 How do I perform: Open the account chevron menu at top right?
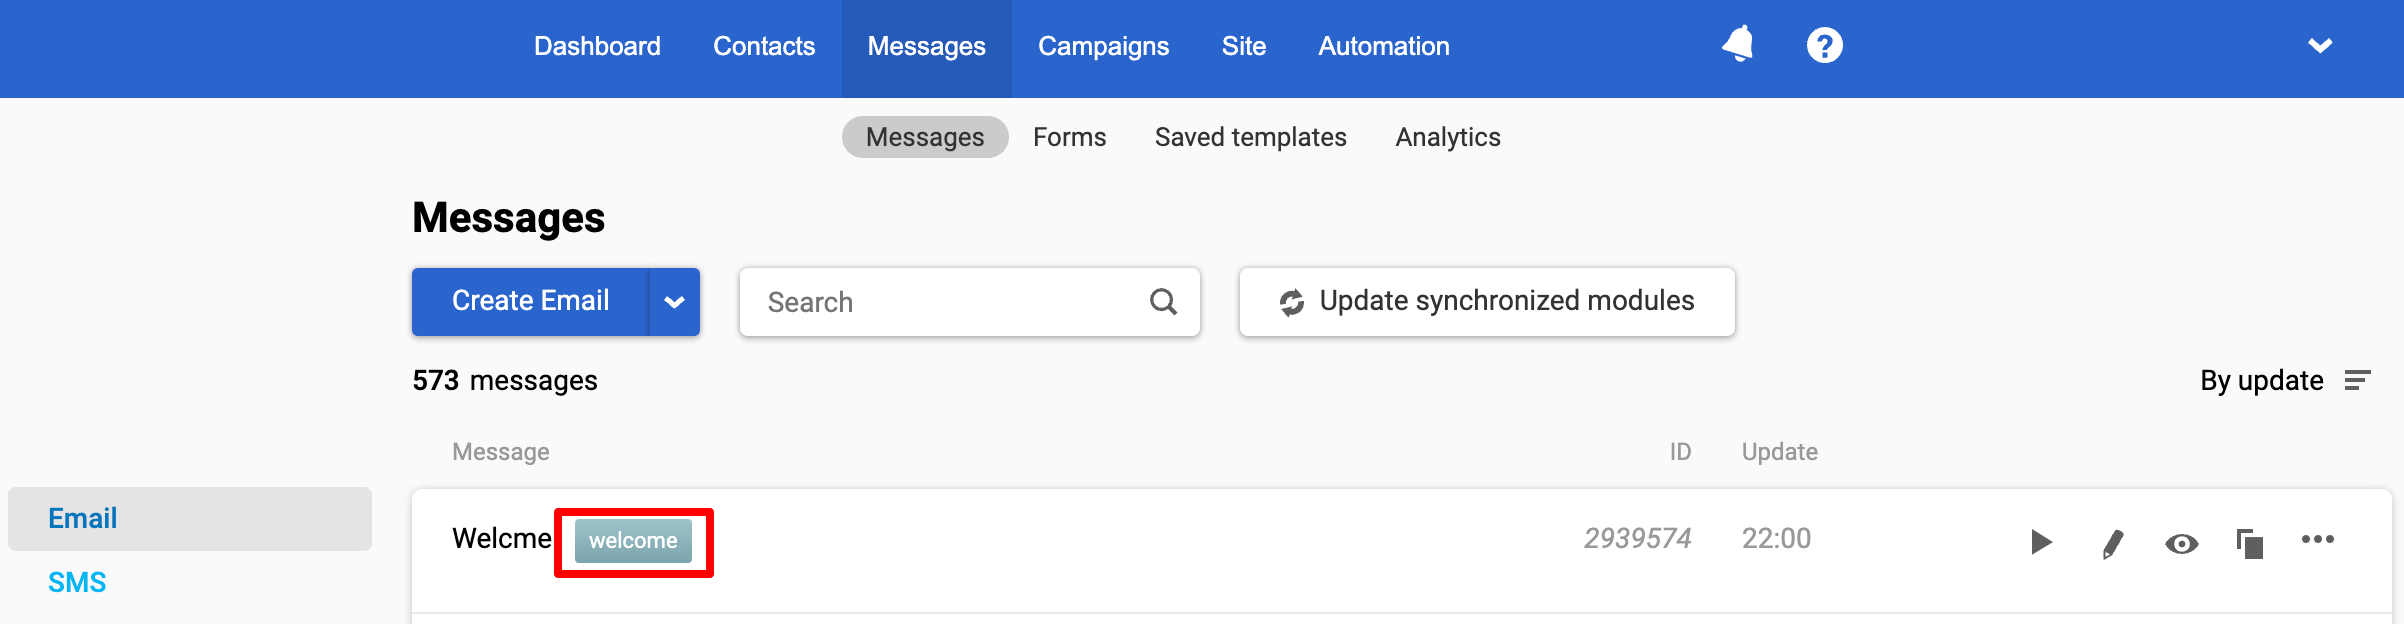tap(2320, 45)
